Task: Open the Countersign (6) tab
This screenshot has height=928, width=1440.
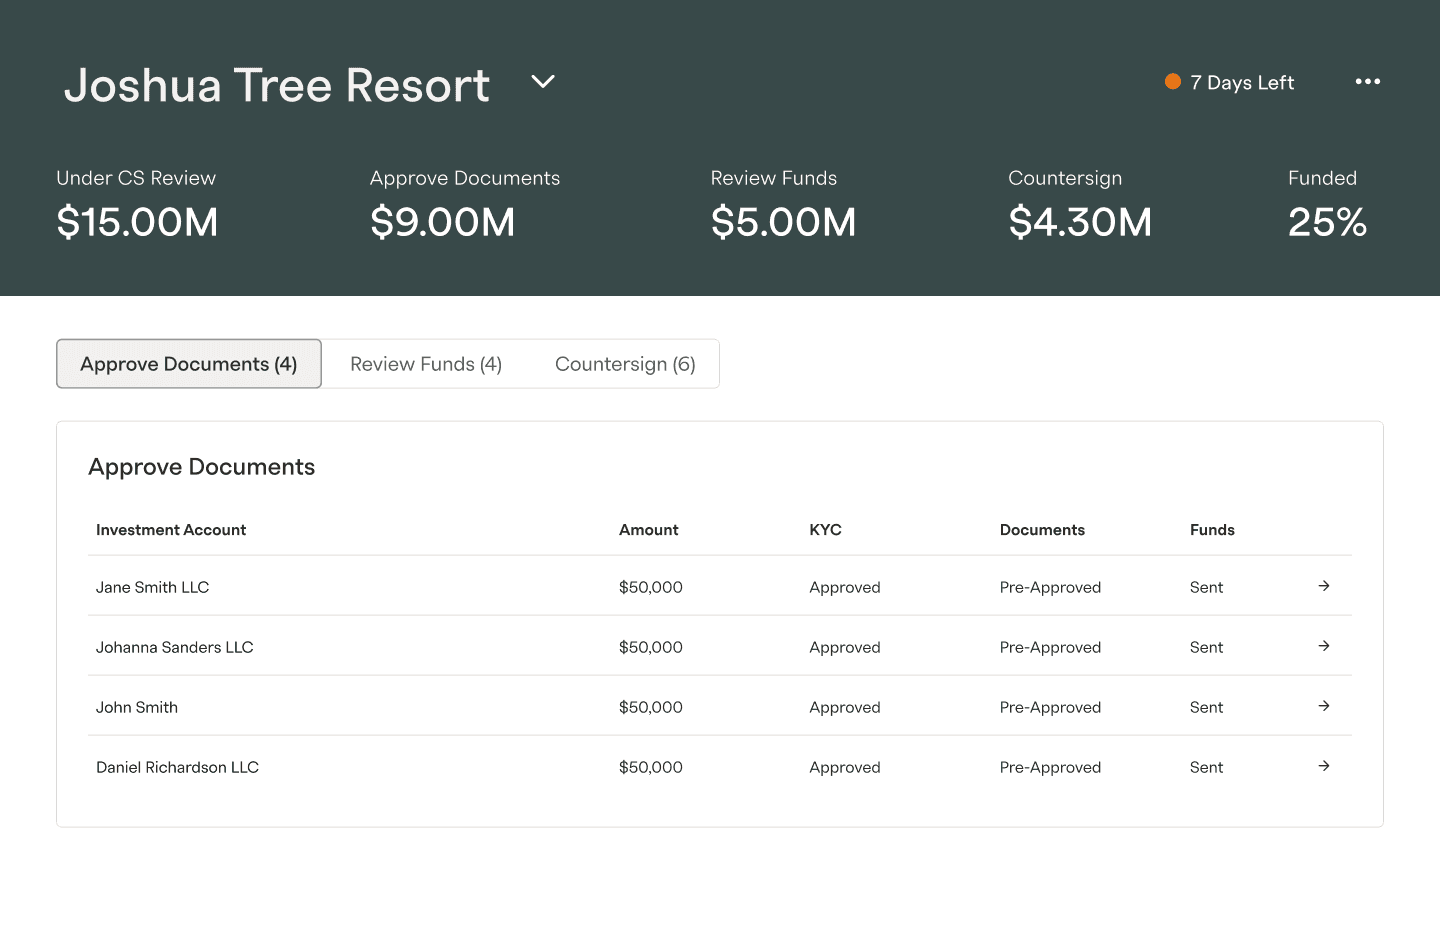Action: (x=625, y=364)
